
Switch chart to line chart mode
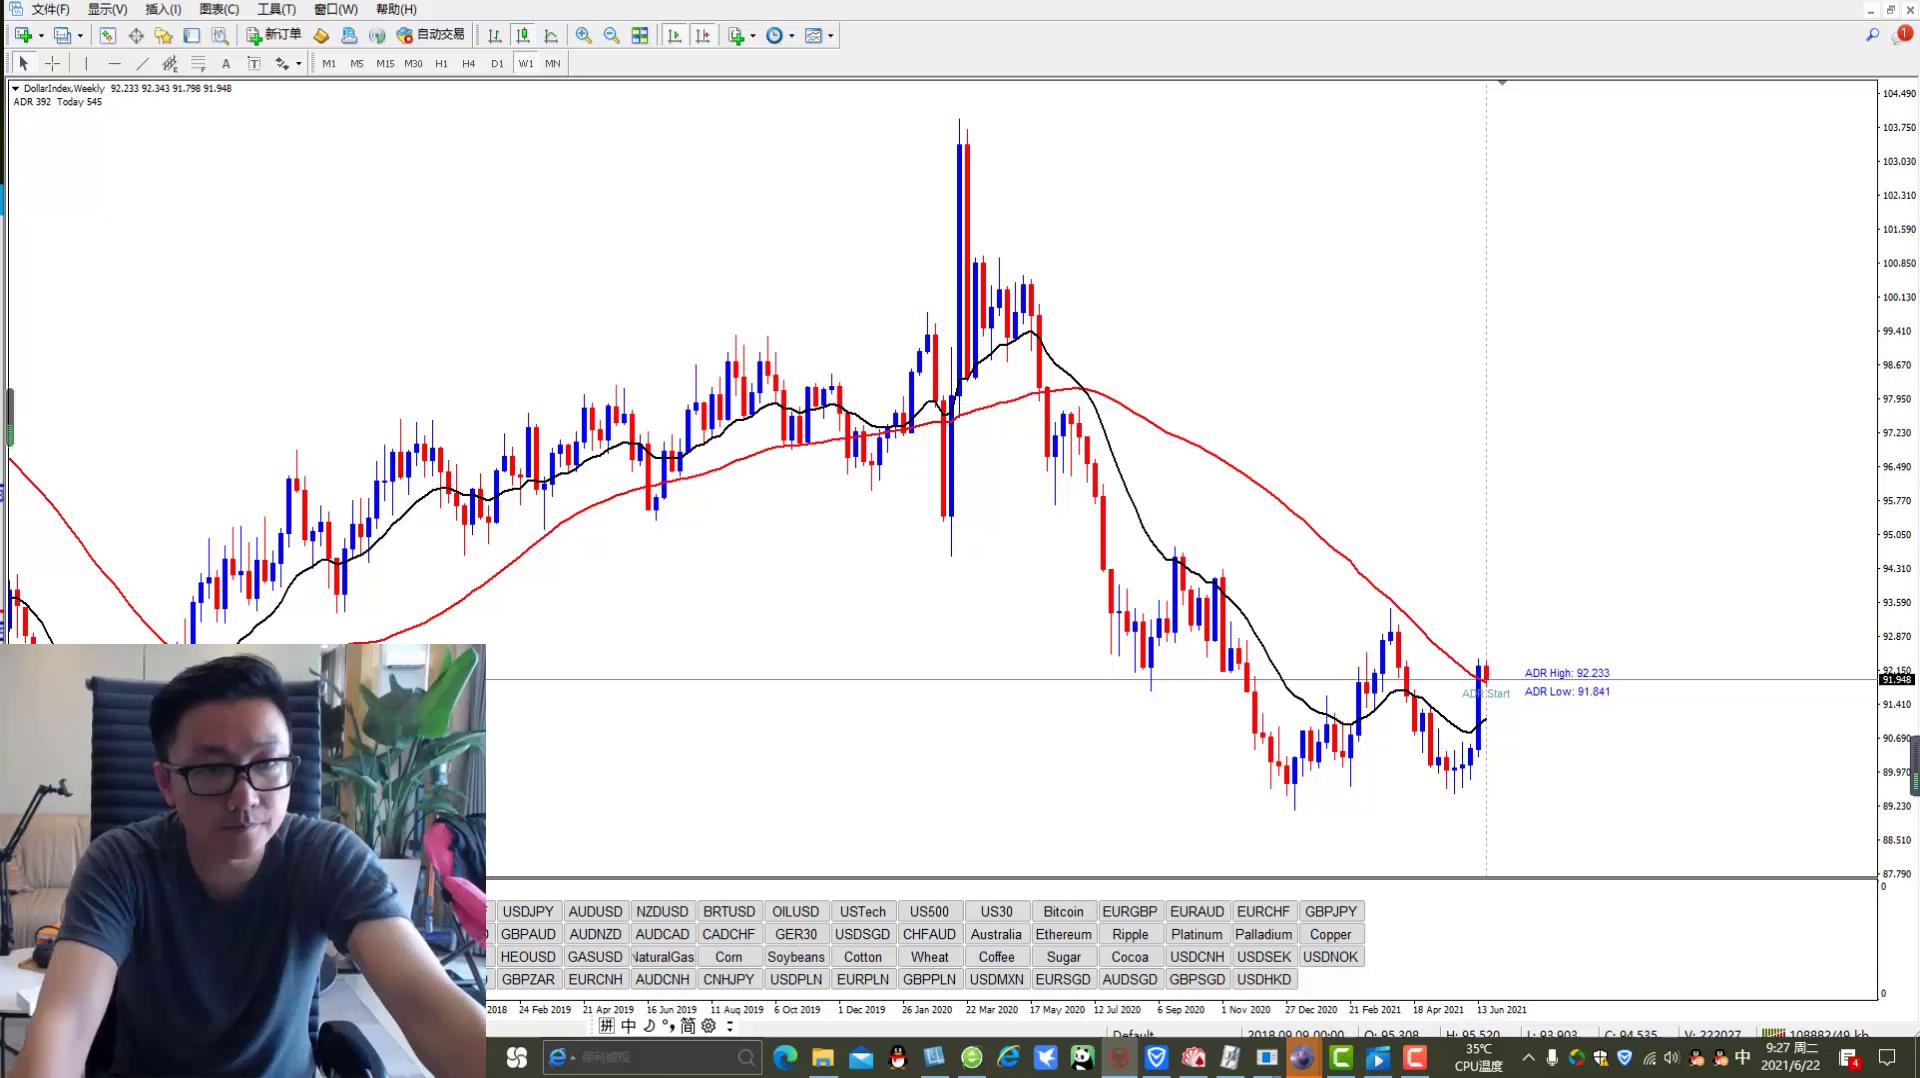(x=551, y=36)
